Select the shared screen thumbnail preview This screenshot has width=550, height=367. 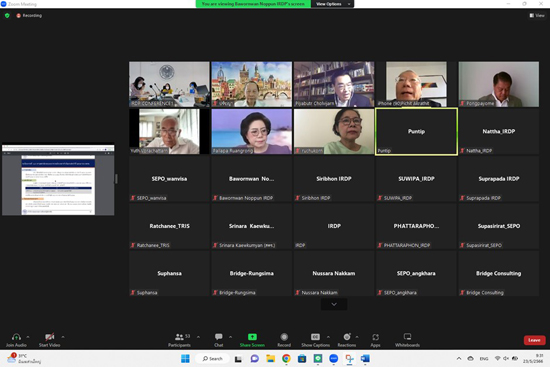click(58, 180)
